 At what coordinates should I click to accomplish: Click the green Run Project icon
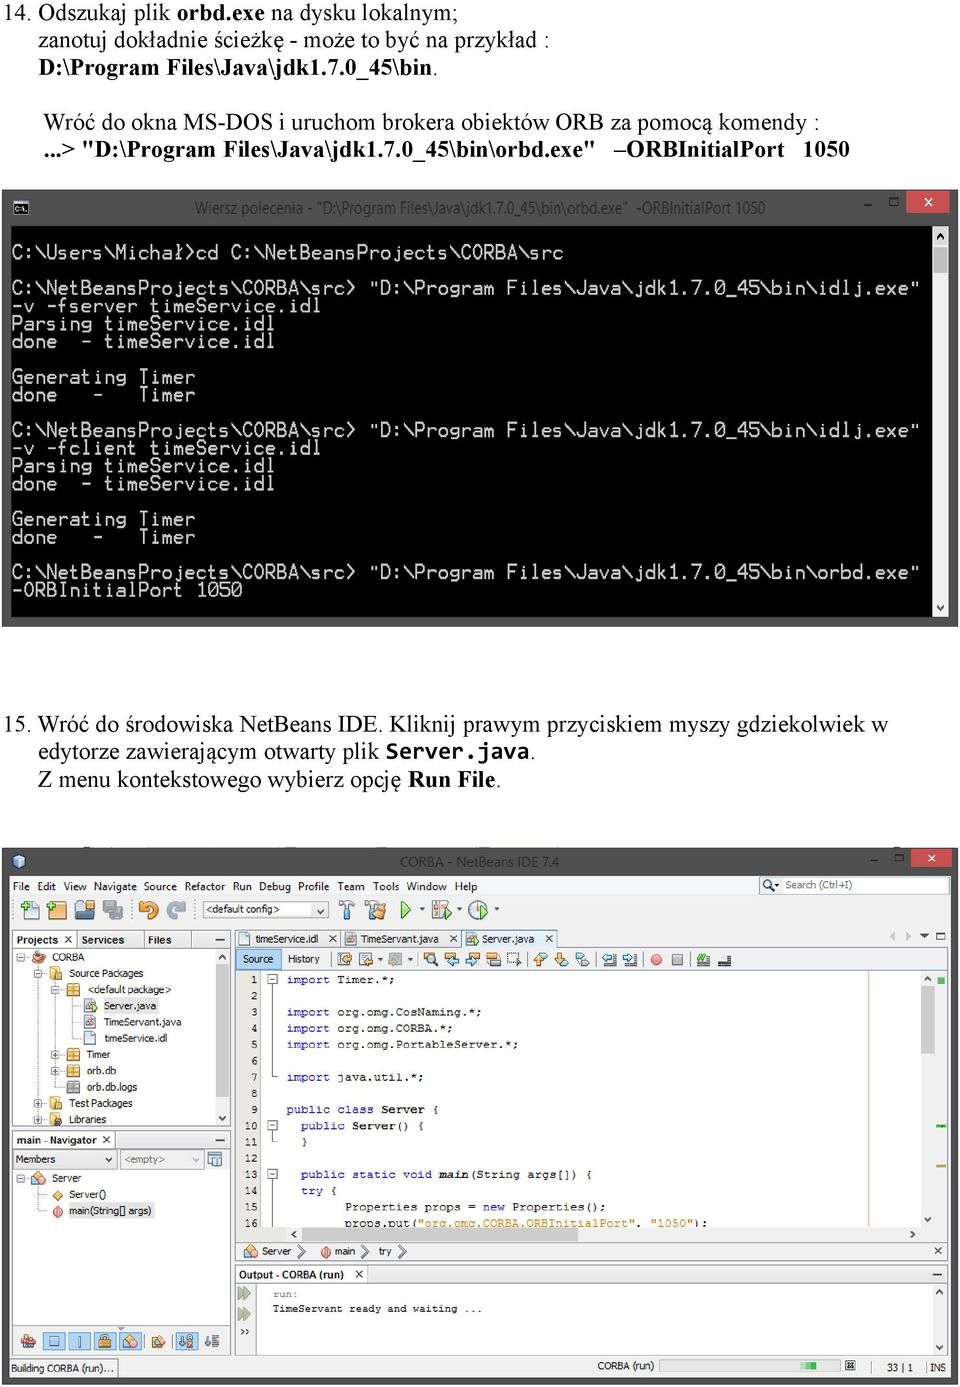pyautogui.click(x=405, y=910)
